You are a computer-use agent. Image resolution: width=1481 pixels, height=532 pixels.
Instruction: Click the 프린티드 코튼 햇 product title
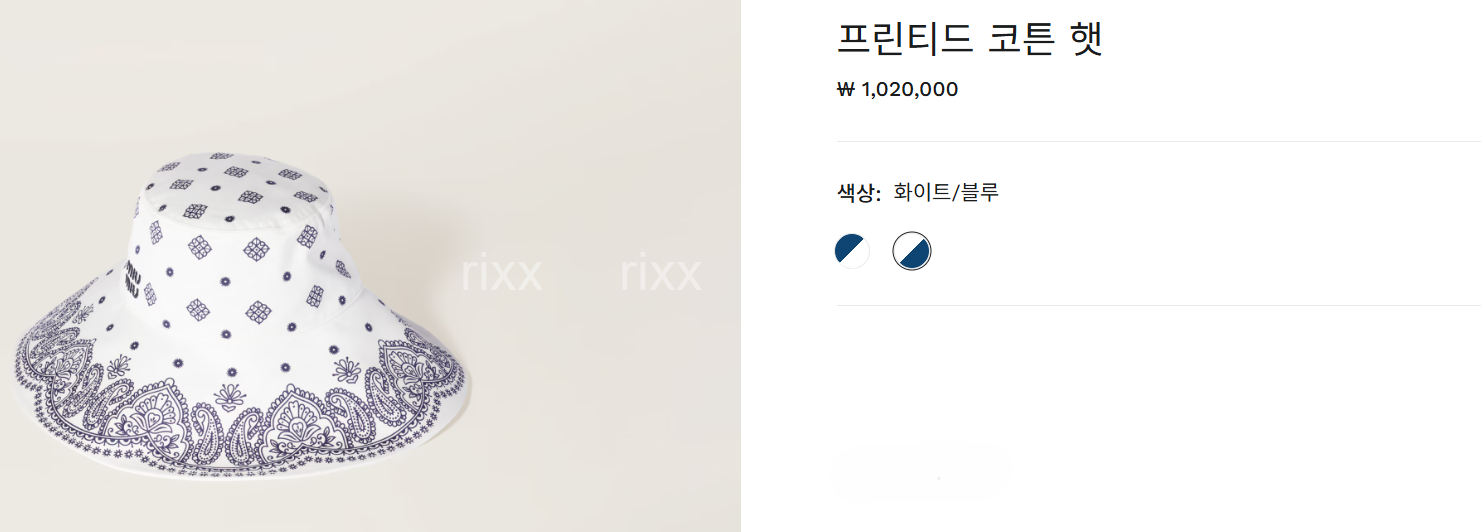pyautogui.click(x=970, y=38)
